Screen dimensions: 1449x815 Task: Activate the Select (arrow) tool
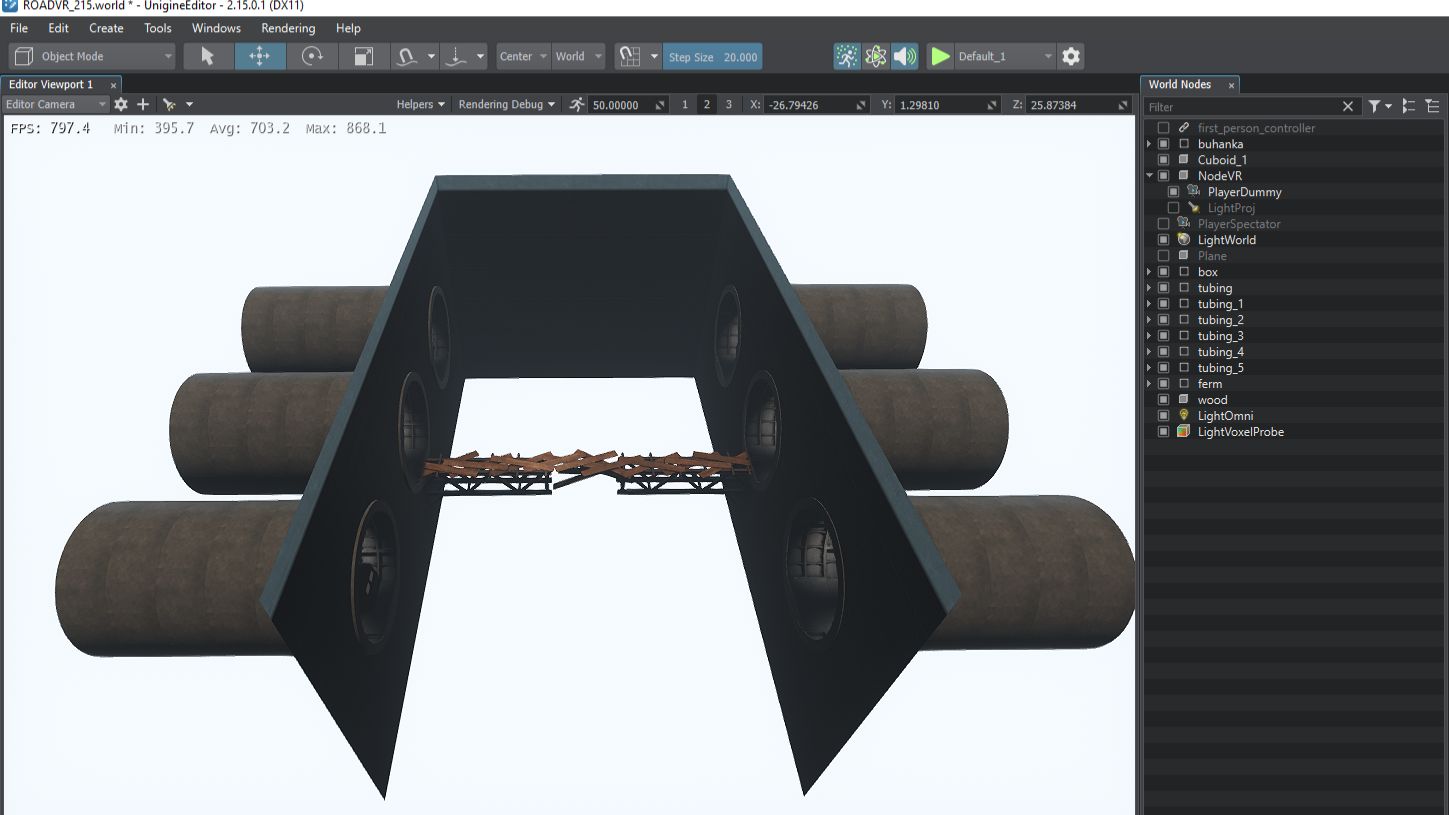208,56
